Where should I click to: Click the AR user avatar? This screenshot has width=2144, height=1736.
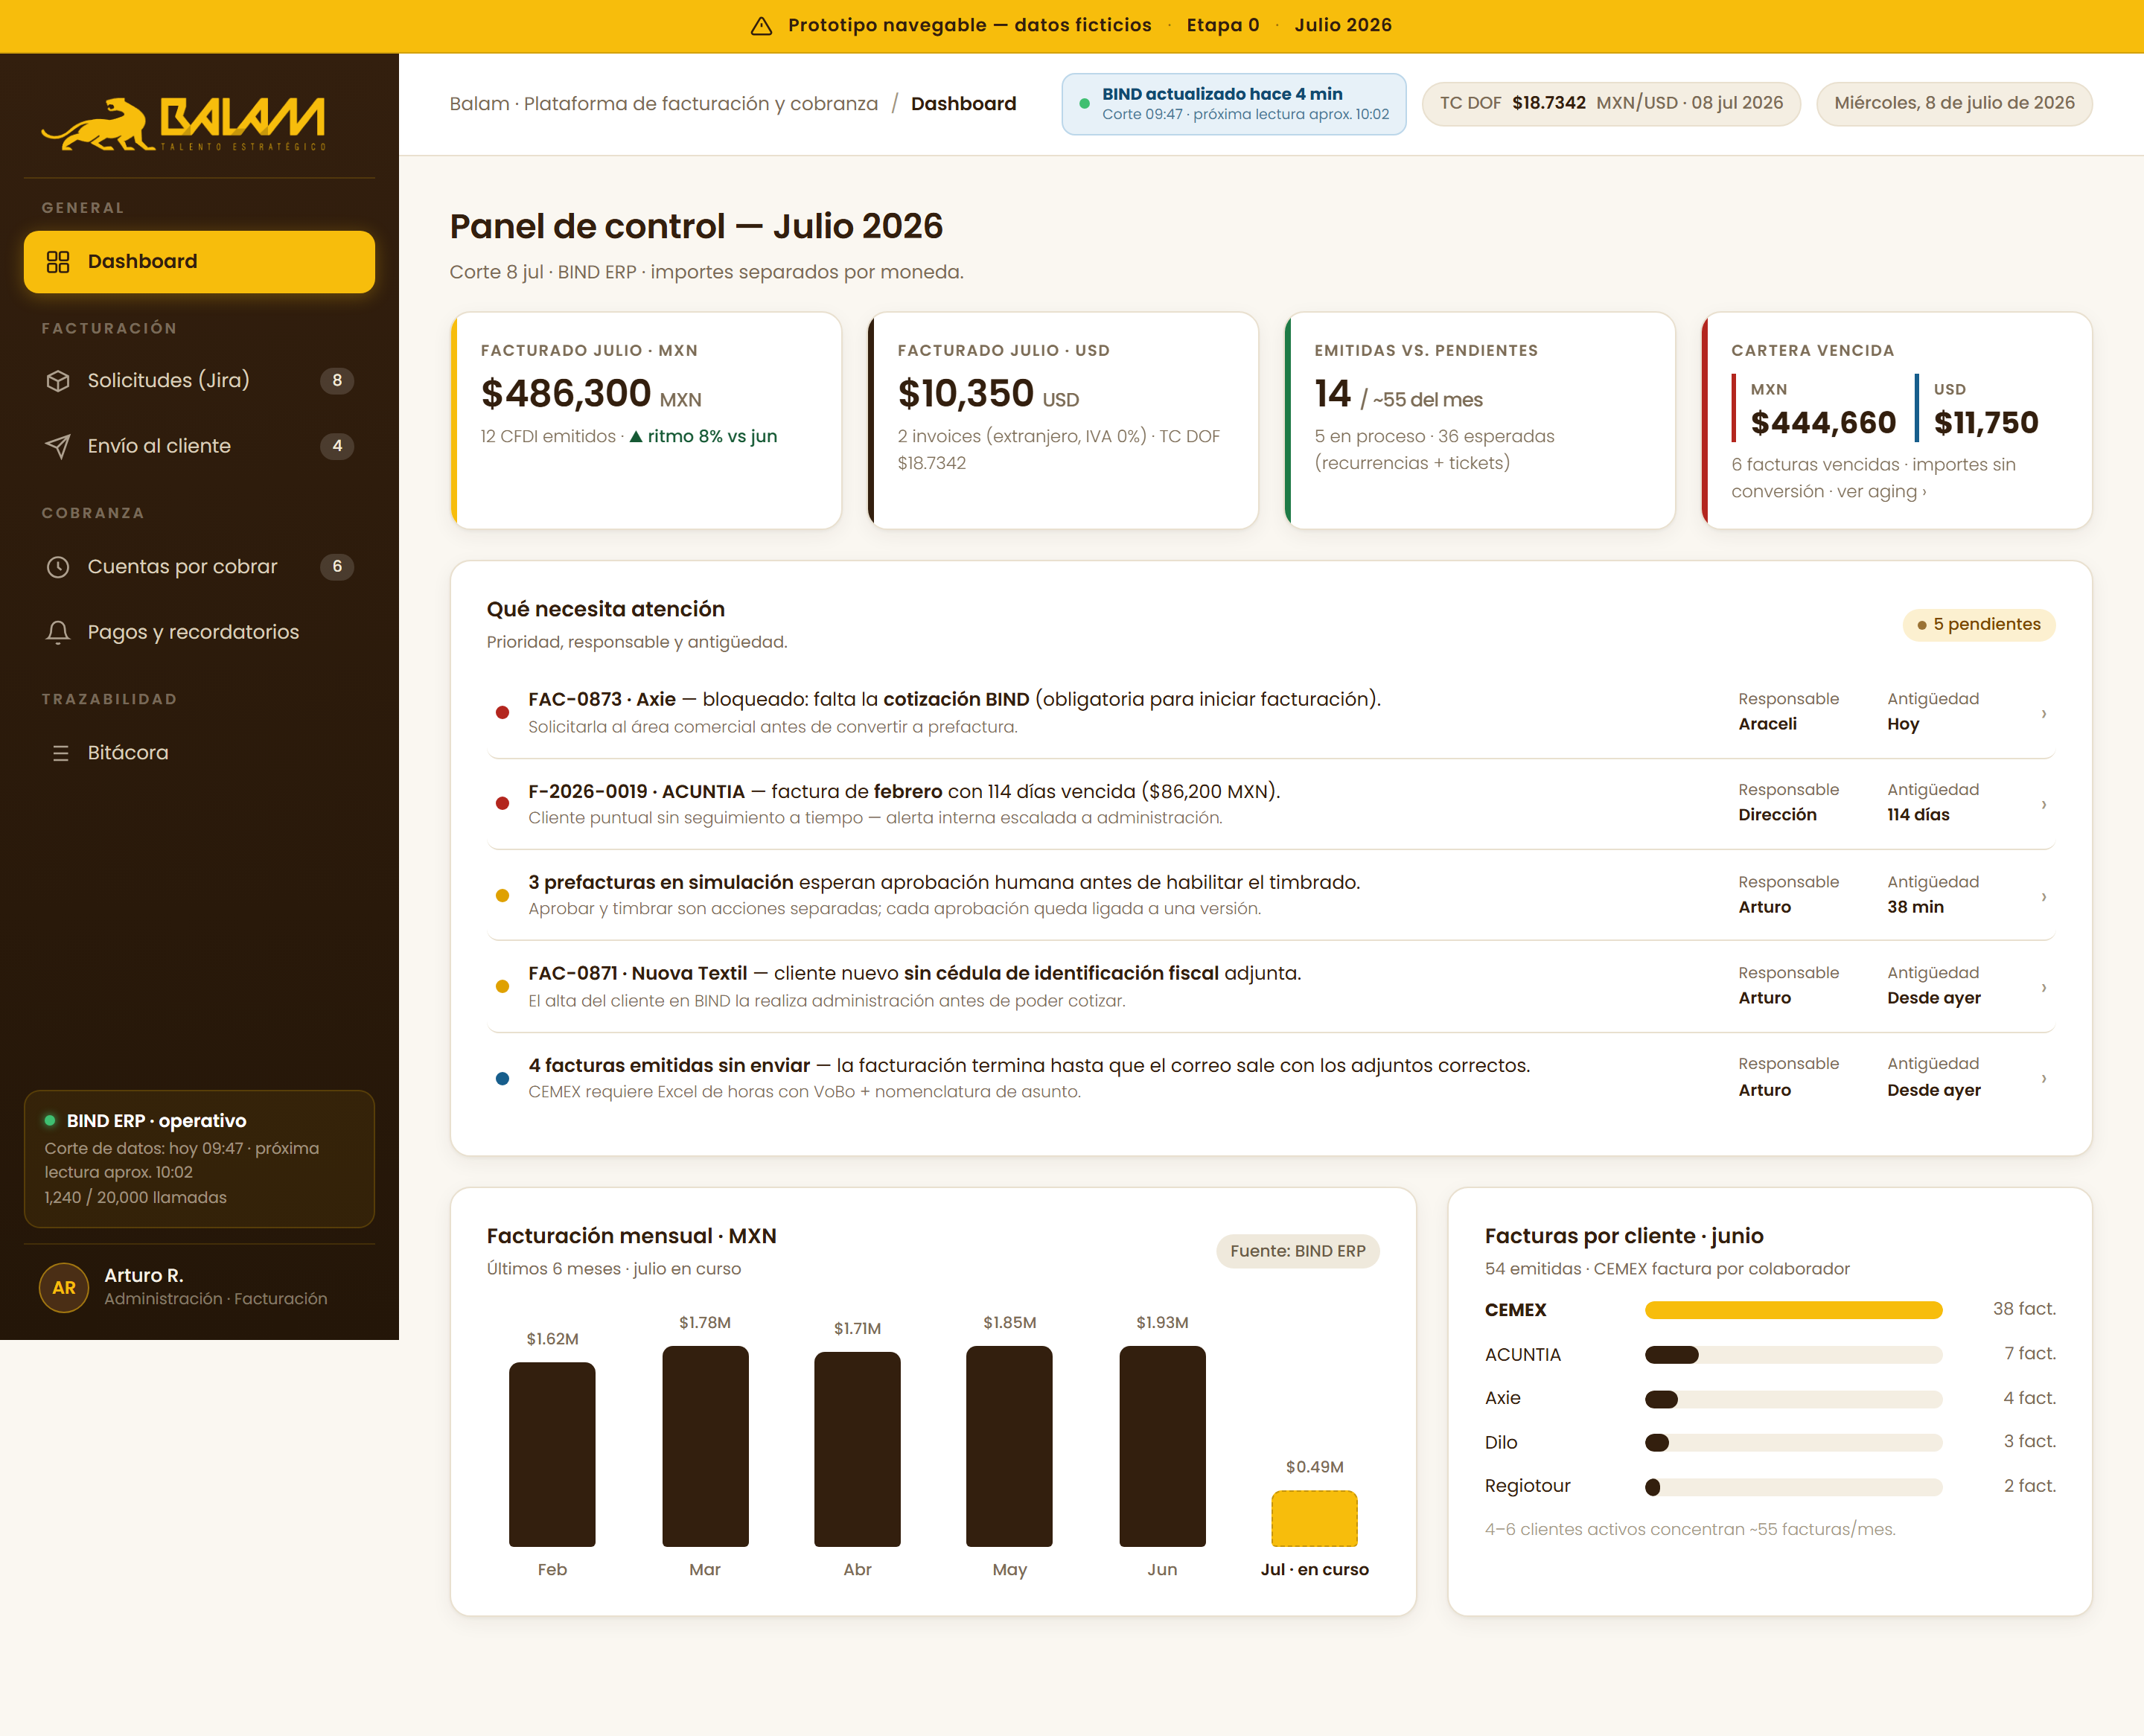pos(64,1287)
